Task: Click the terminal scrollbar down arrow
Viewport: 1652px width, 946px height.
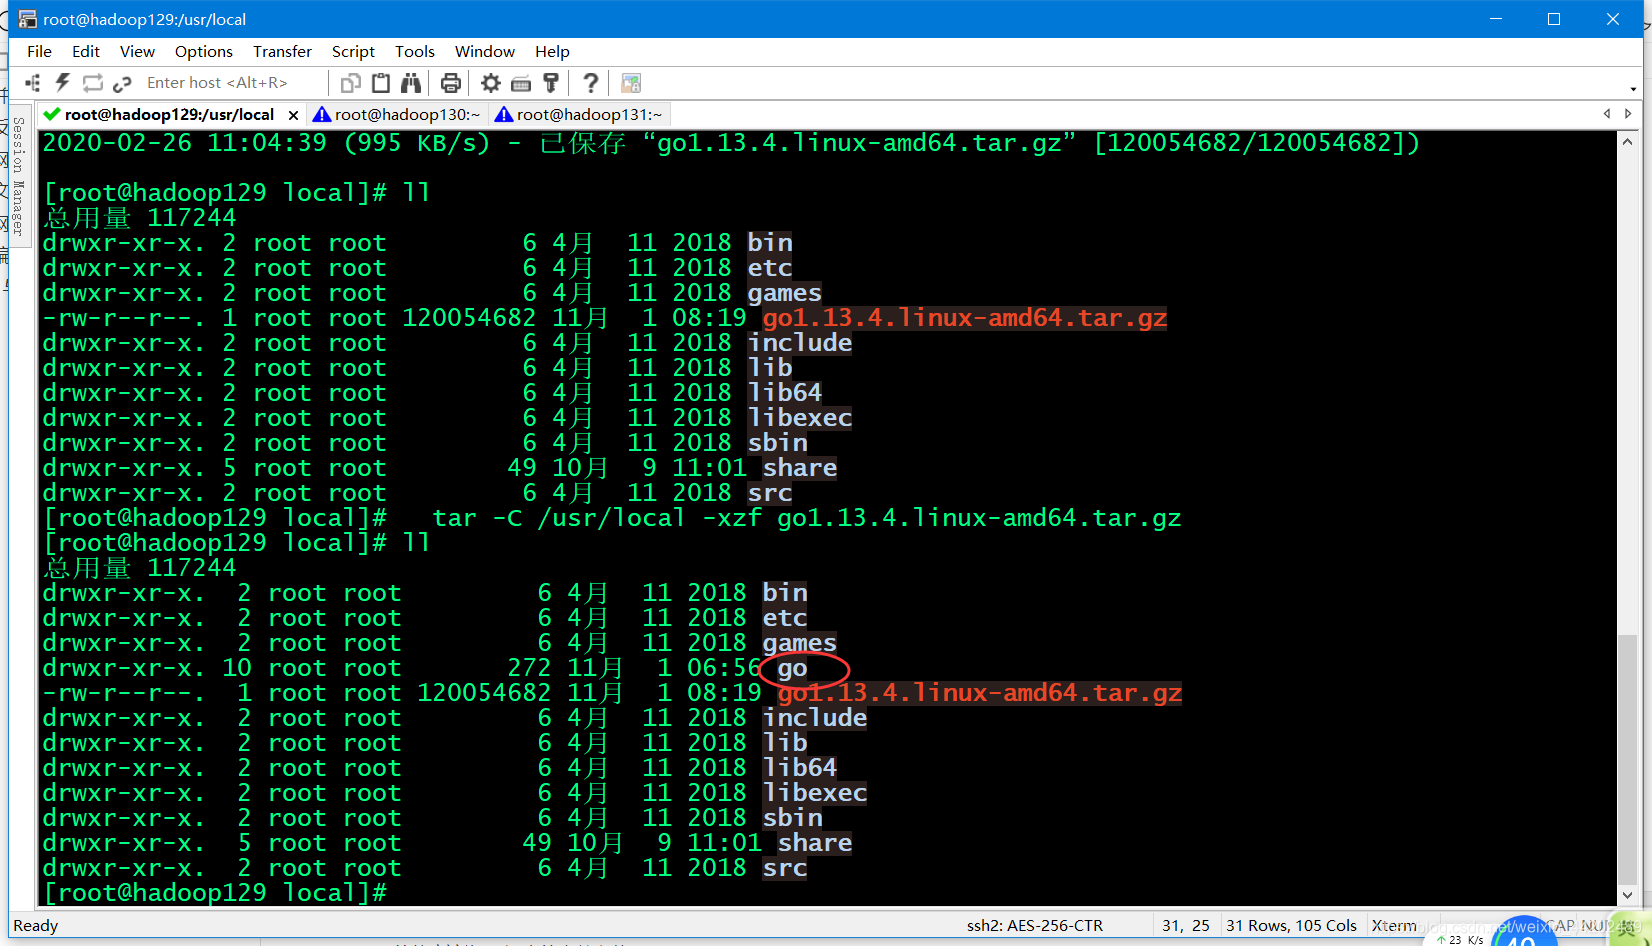Action: [1627, 895]
